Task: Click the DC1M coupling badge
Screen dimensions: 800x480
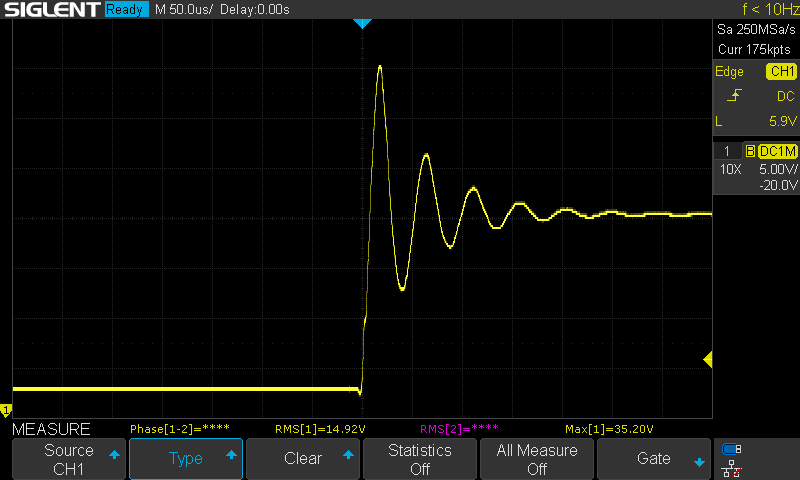Action: (x=777, y=151)
